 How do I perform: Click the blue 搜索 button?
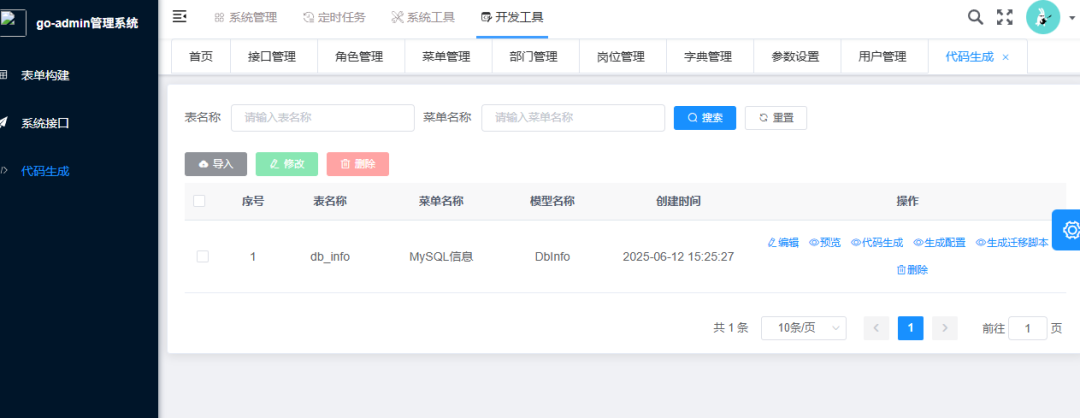pos(705,118)
